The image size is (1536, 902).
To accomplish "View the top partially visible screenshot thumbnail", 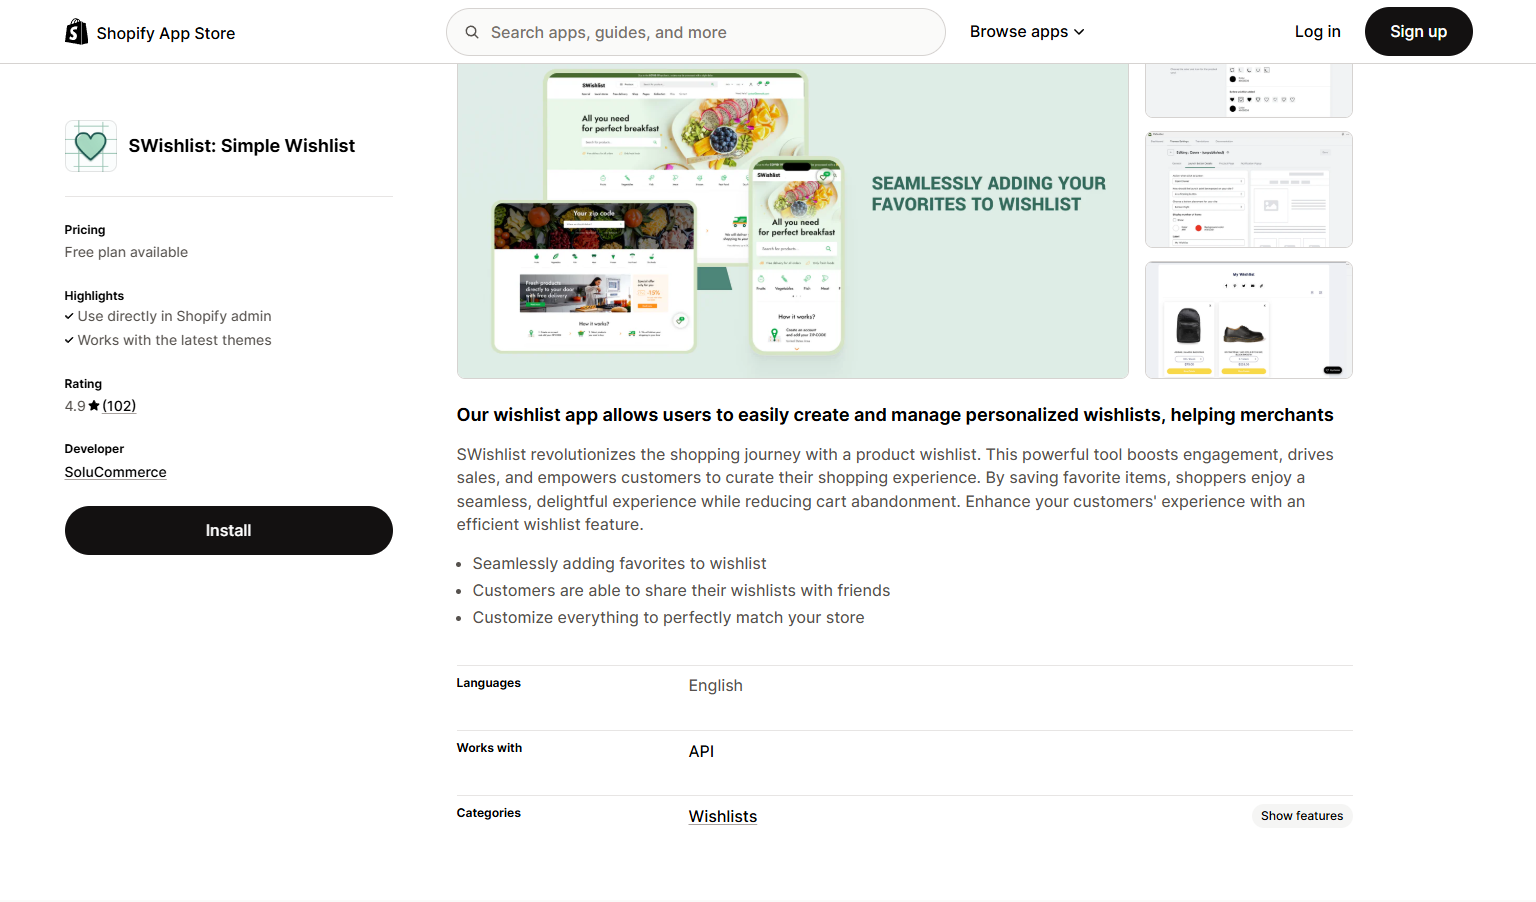I will [x=1248, y=90].
